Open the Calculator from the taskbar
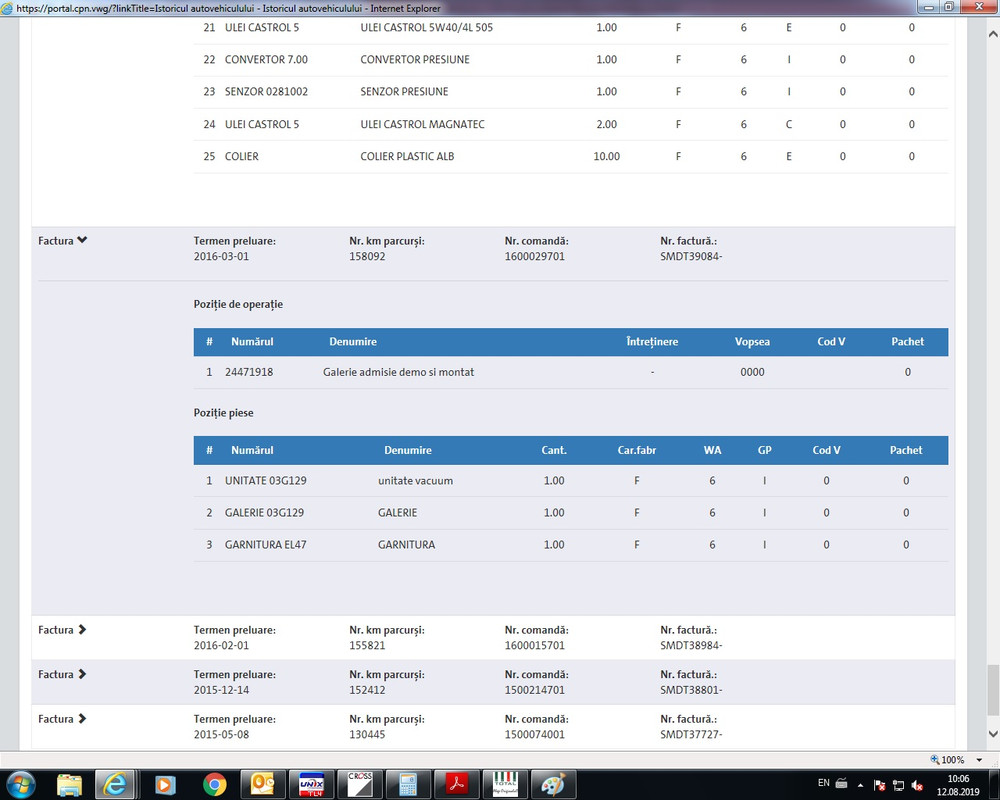 tap(408, 784)
